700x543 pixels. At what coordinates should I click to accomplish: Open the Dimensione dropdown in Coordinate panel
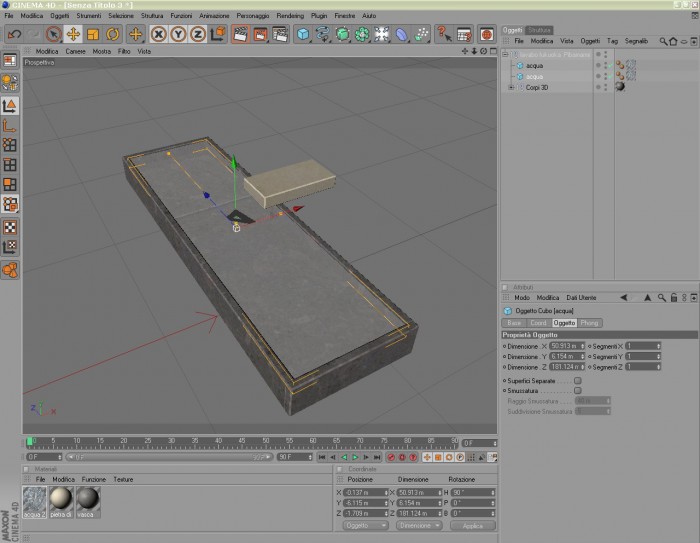[x=419, y=526]
